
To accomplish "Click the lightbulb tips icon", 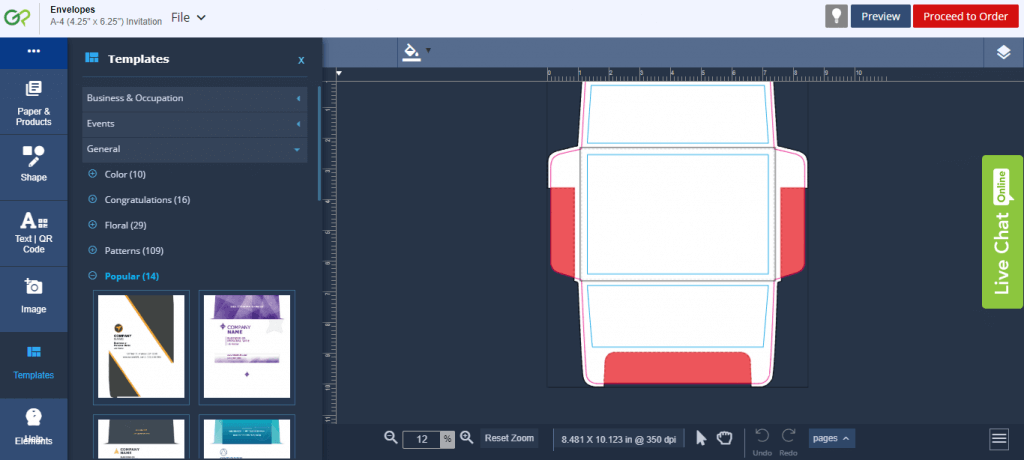I will (835, 16).
